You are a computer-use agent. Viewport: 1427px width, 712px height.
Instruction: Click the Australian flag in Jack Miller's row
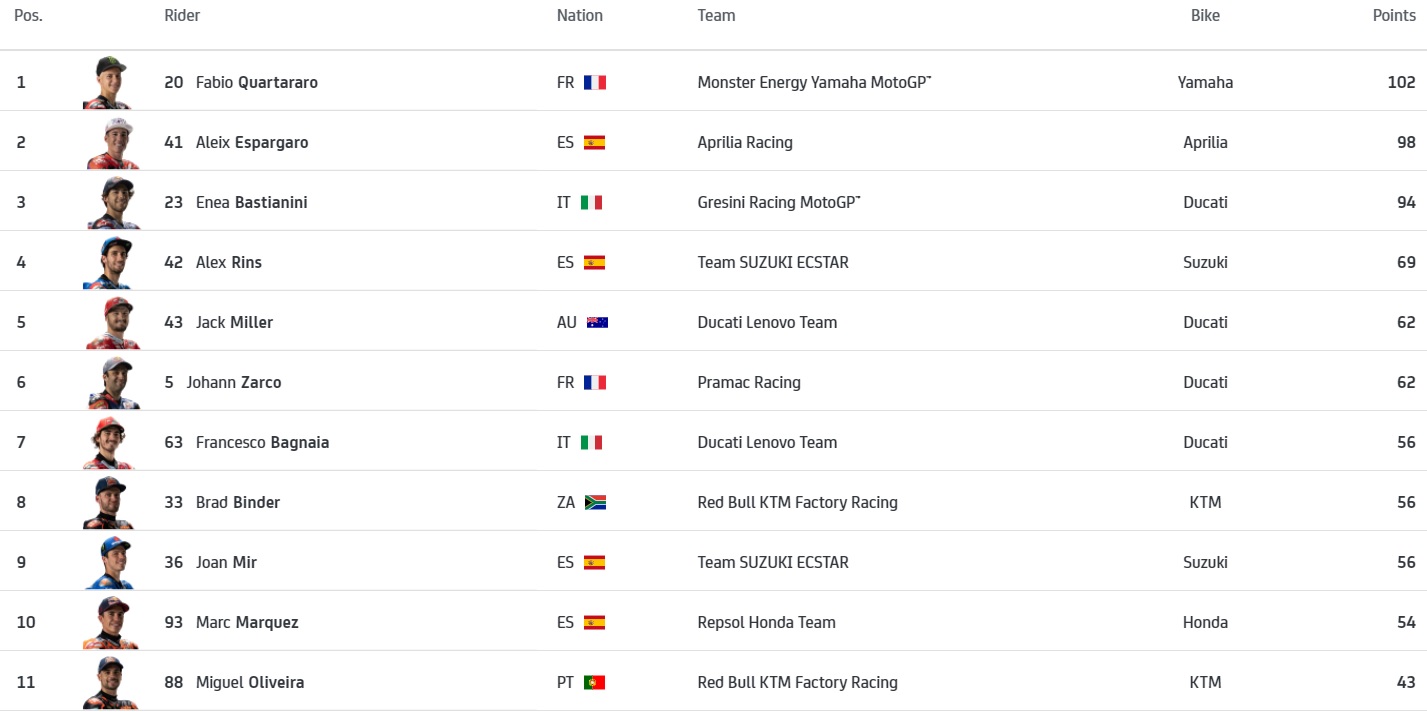coord(597,322)
